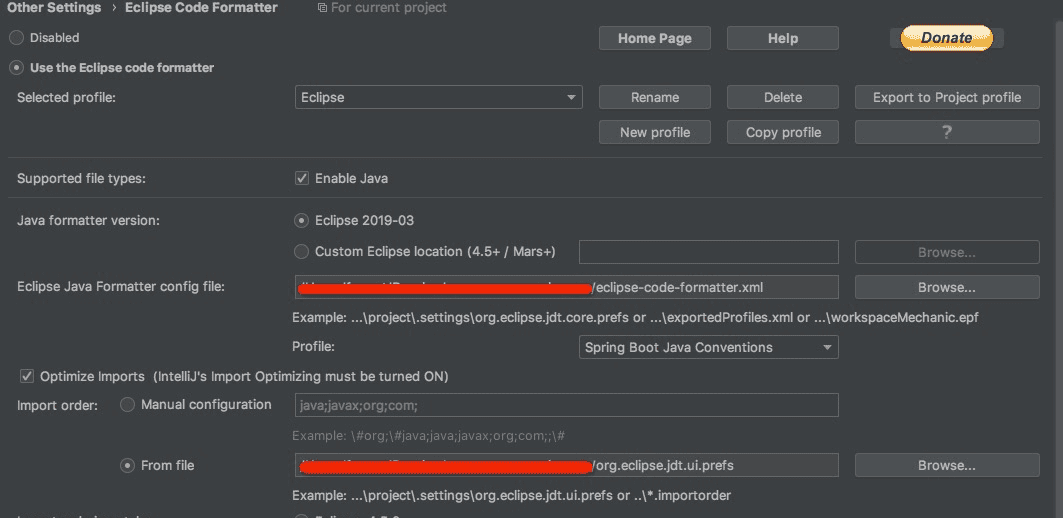
Task: Click Export to Project profile button
Action: point(947,97)
